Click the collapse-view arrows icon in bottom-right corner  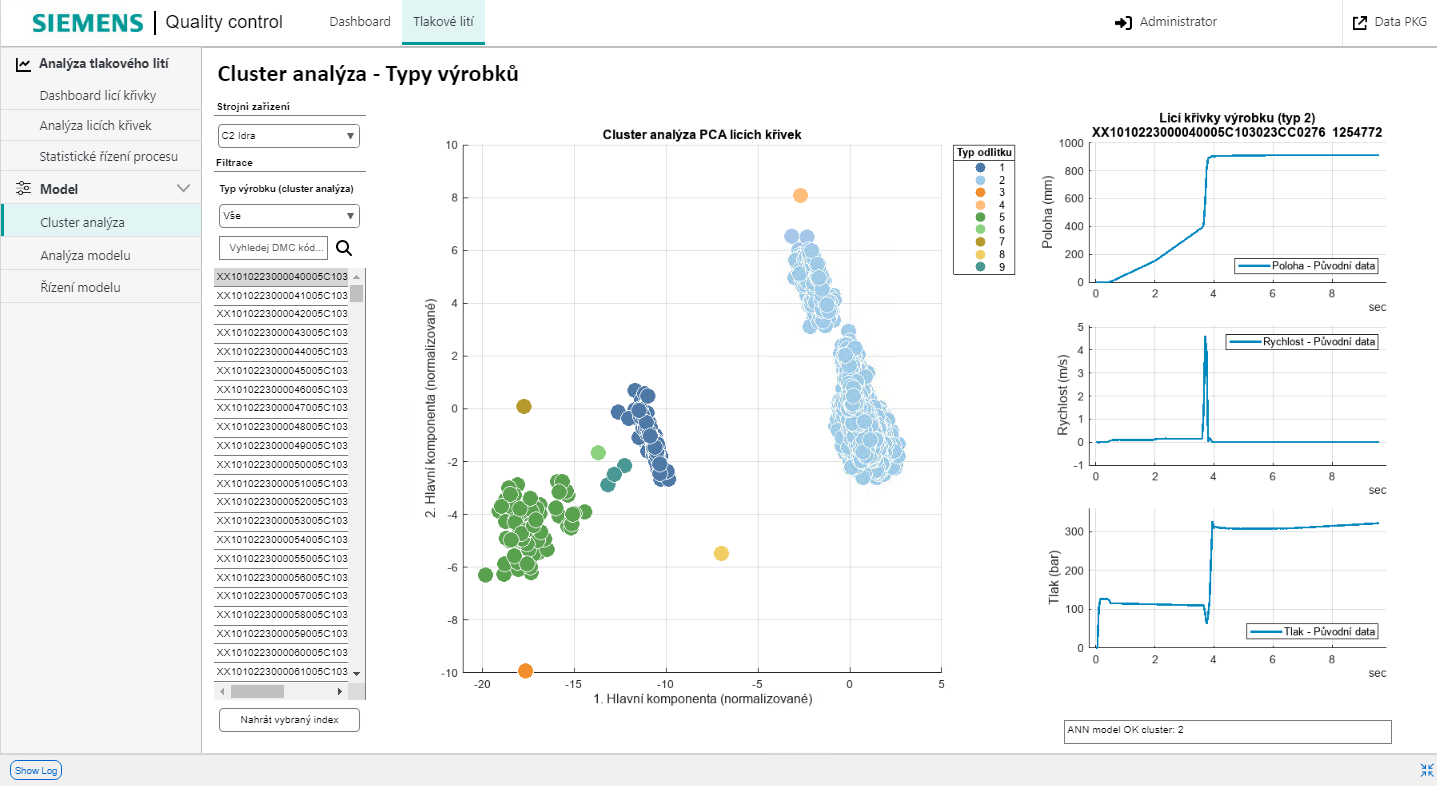tap(1427, 769)
